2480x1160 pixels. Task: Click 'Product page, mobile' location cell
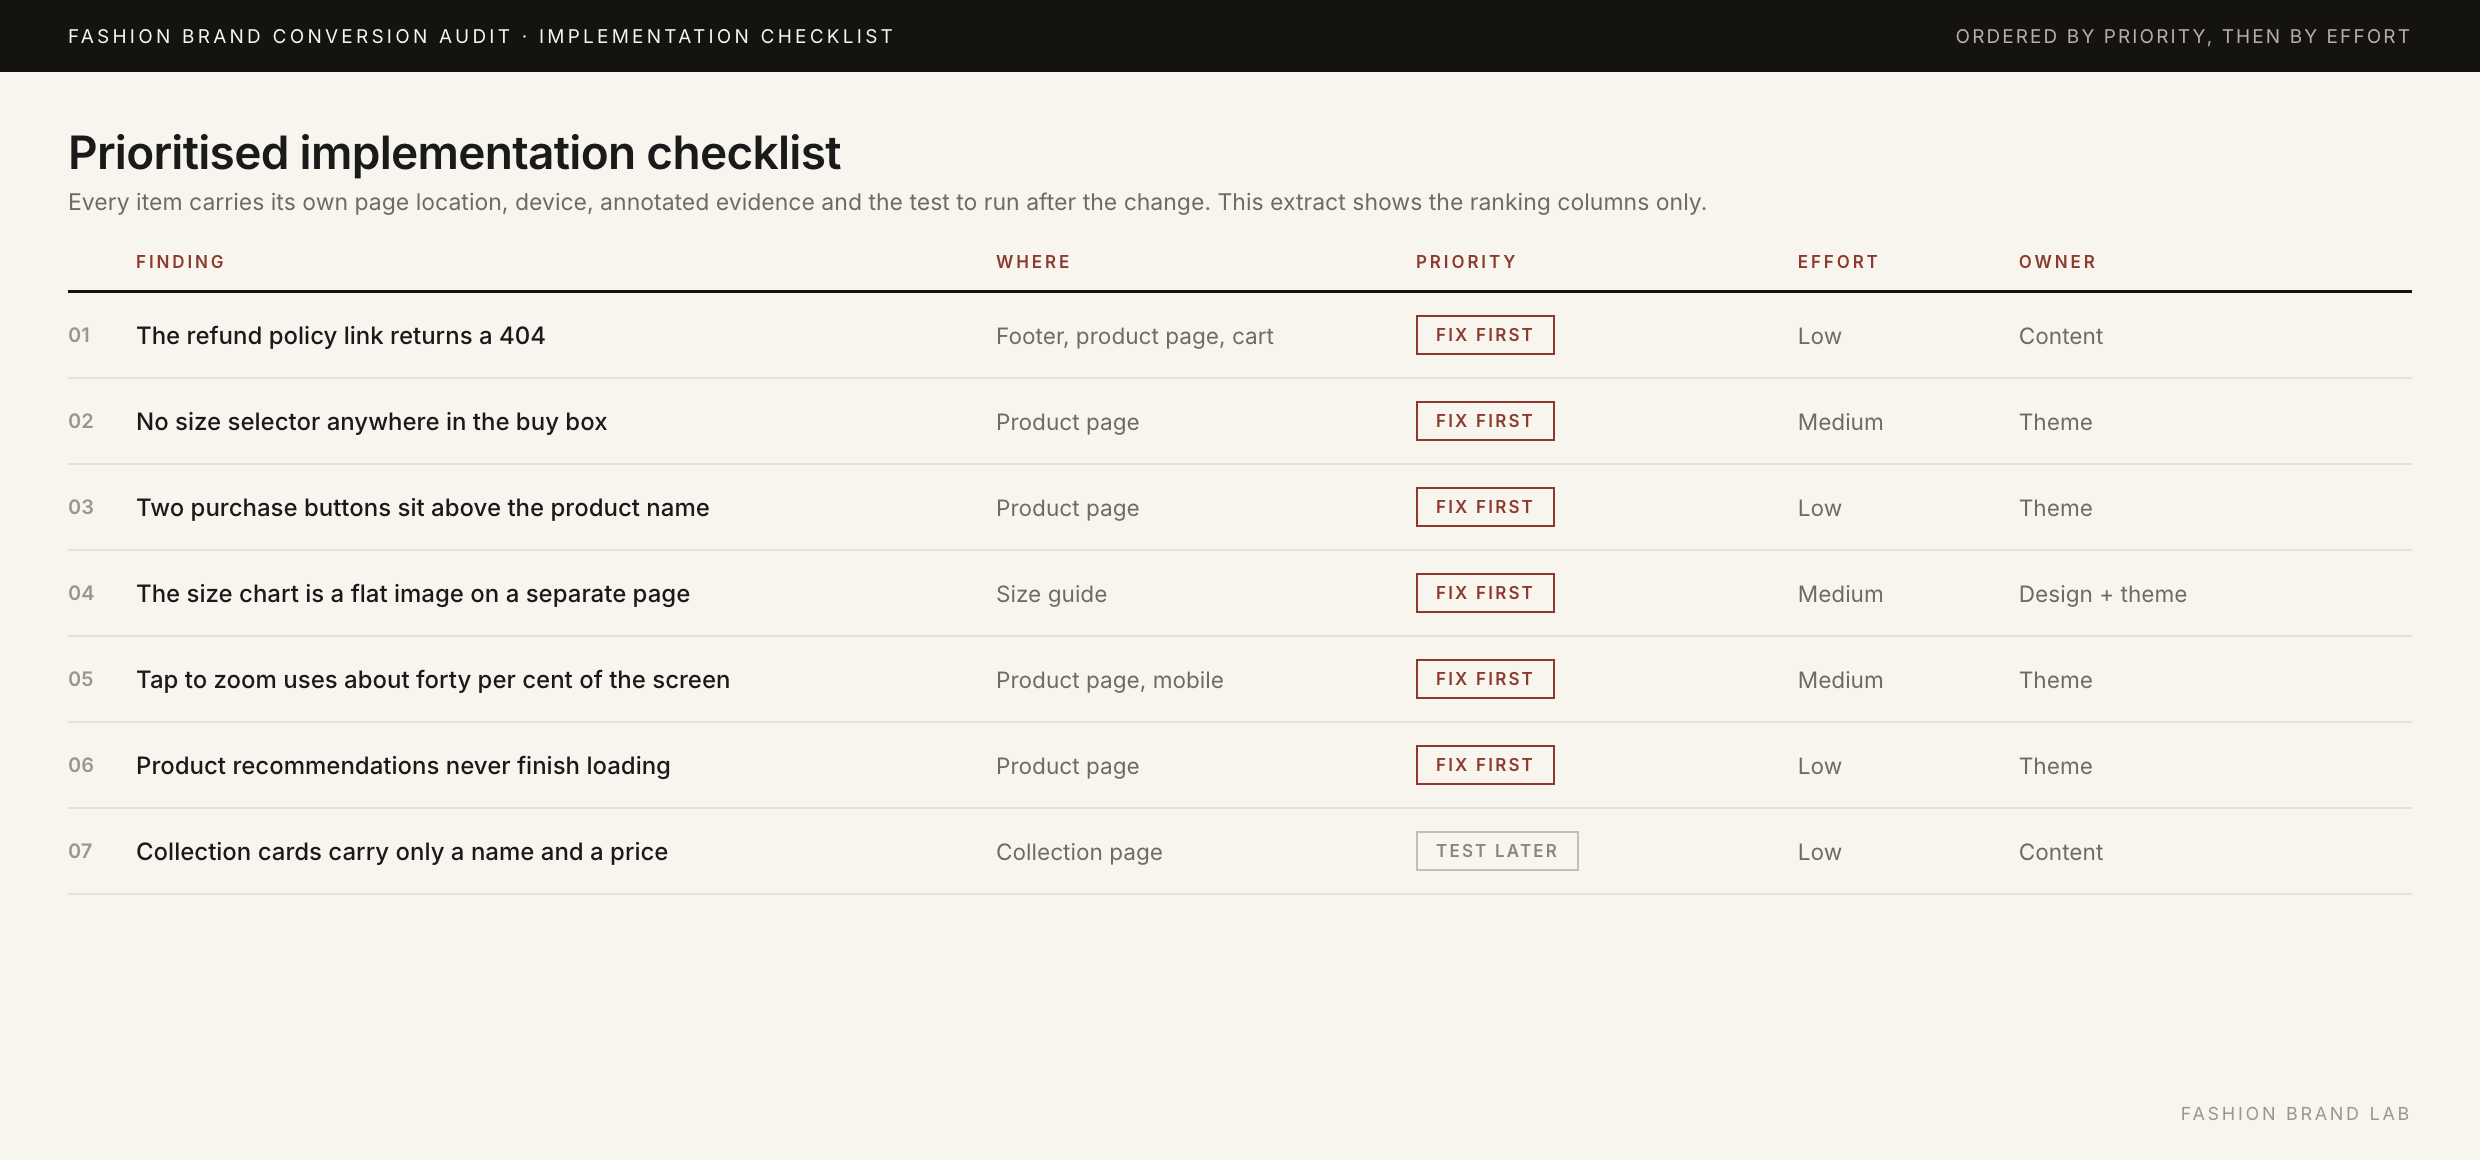[1109, 680]
